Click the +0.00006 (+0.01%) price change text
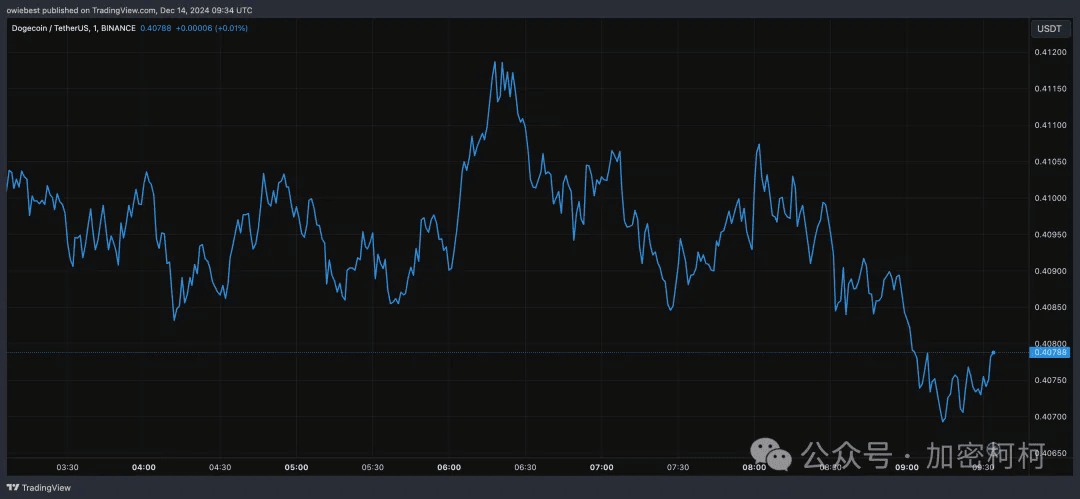The height and width of the screenshot is (499, 1080). pos(212,28)
